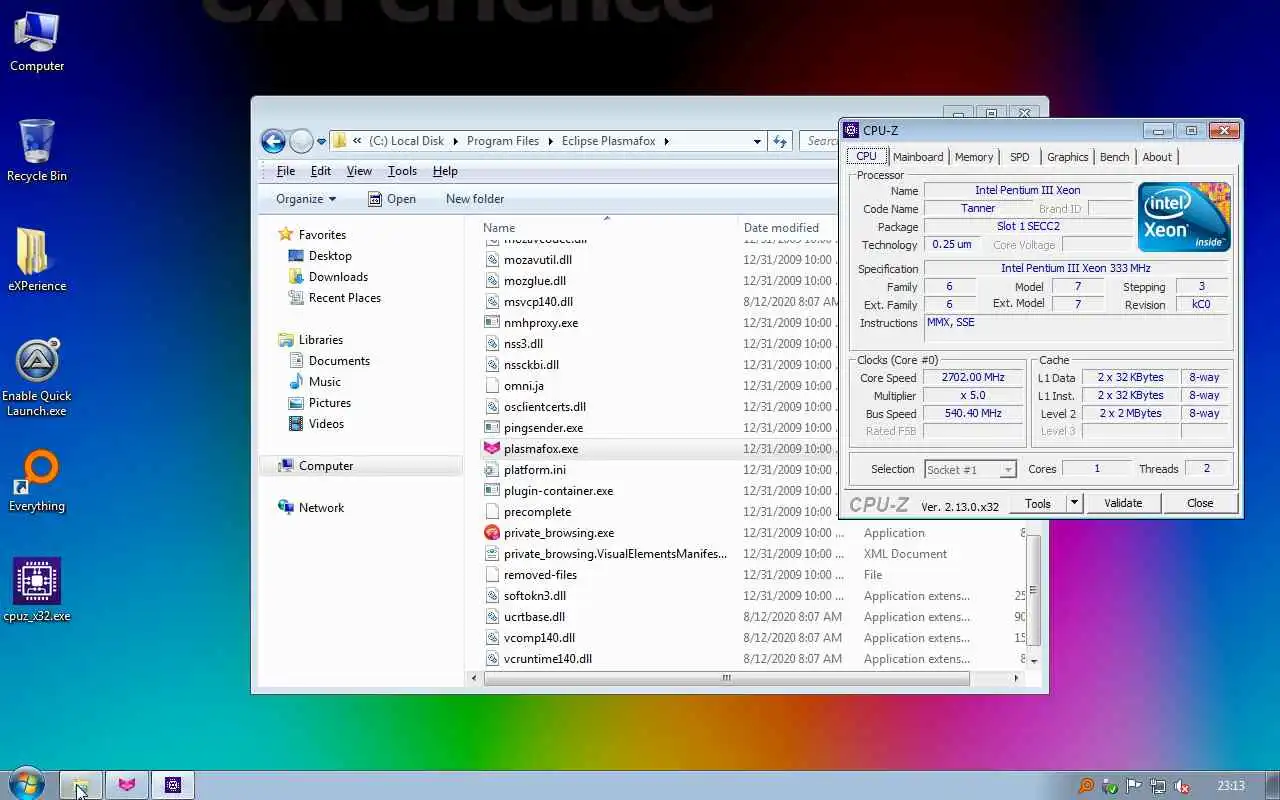Open the Tools dropdown arrow in CPU-Z
Image resolution: width=1280 pixels, height=800 pixels.
coord(1075,503)
